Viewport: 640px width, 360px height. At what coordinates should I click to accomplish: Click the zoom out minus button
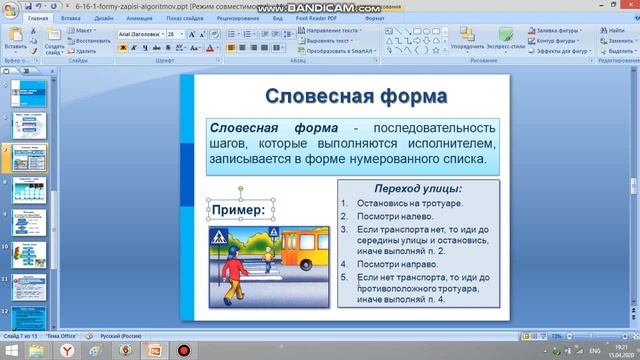coord(570,336)
